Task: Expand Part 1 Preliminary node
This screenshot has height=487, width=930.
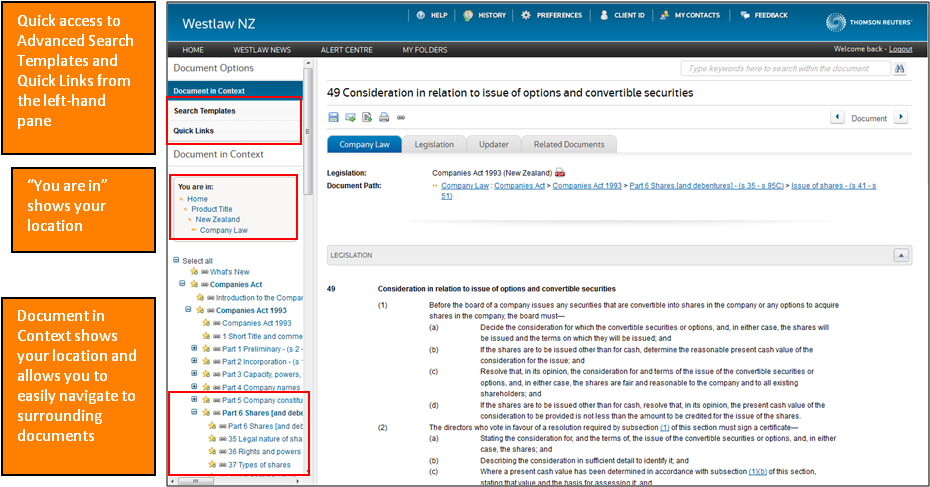Action: click(x=194, y=348)
